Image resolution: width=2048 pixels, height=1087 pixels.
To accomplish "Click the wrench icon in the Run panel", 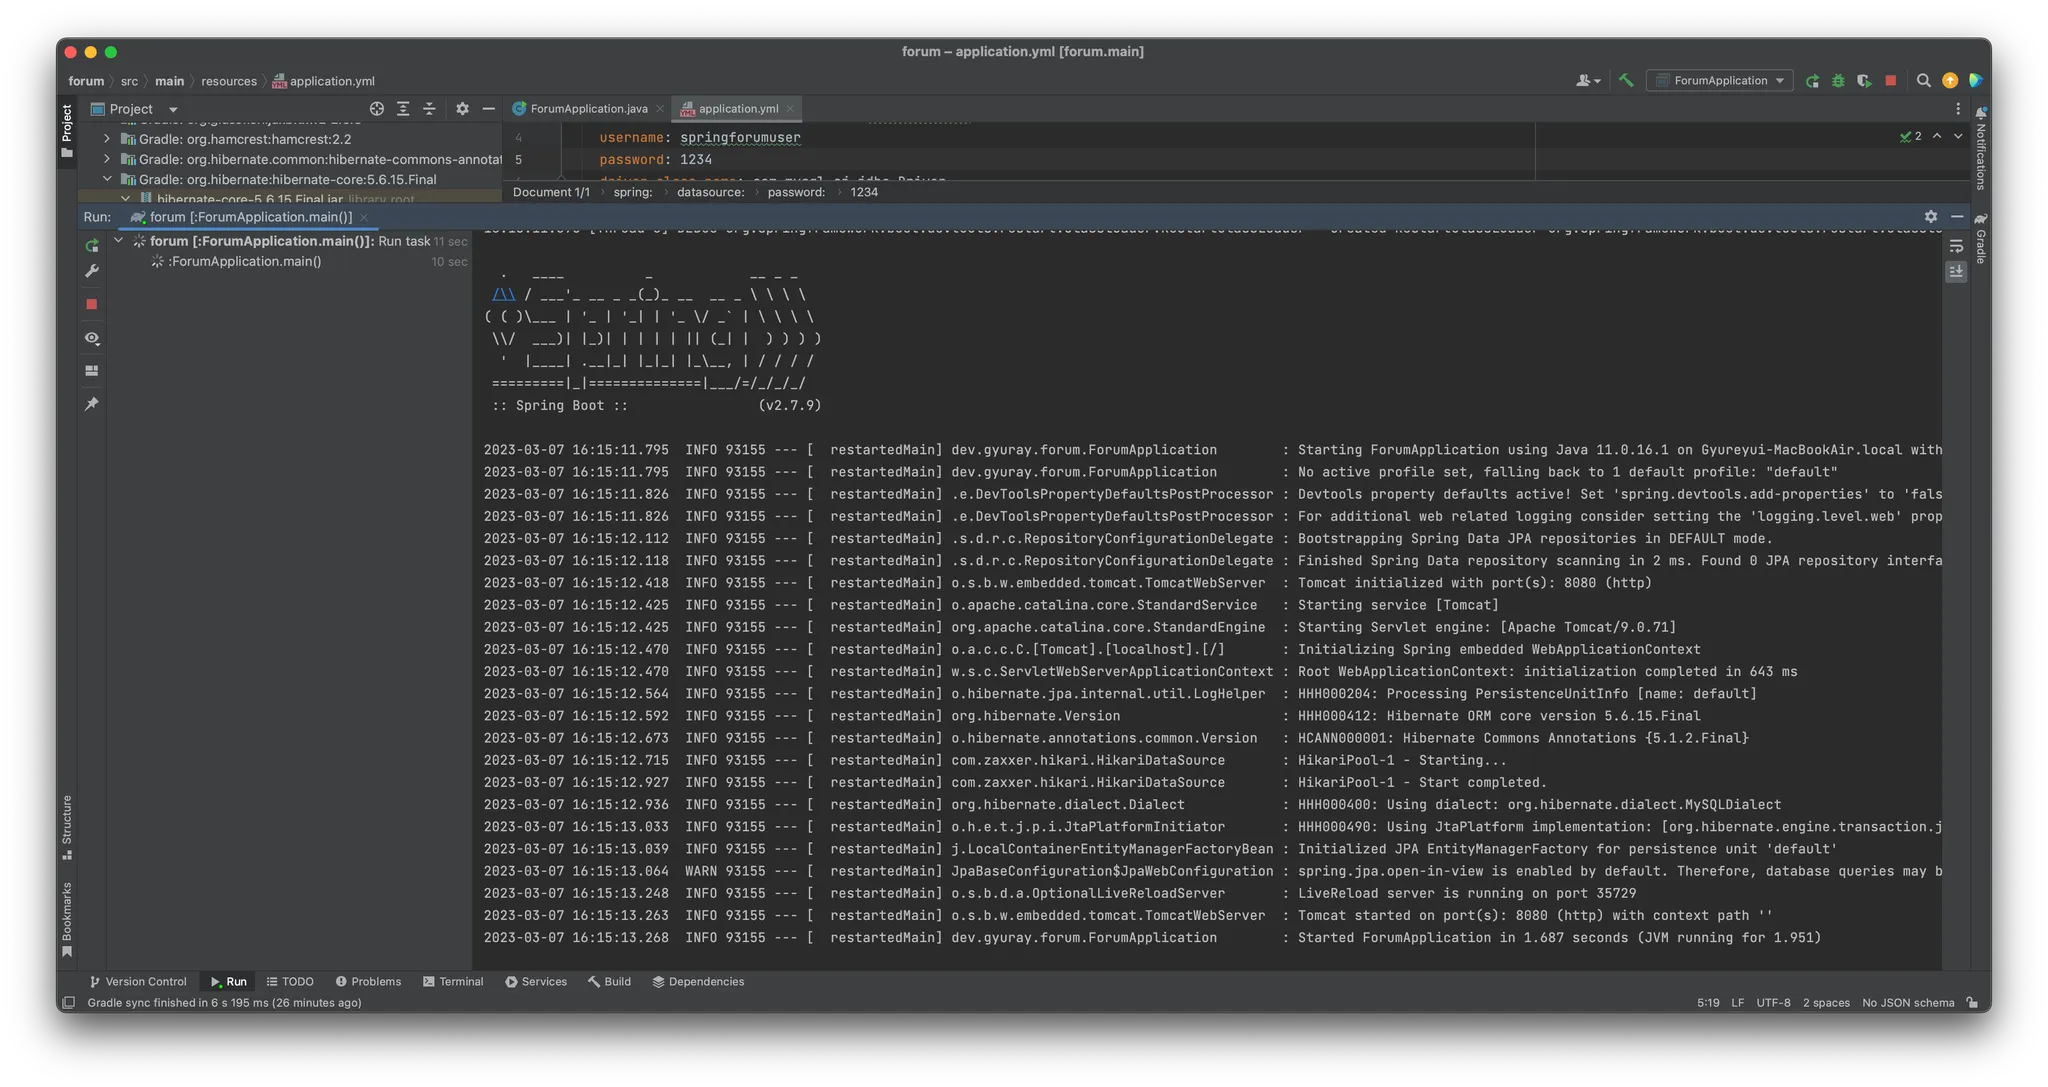I will tap(92, 271).
